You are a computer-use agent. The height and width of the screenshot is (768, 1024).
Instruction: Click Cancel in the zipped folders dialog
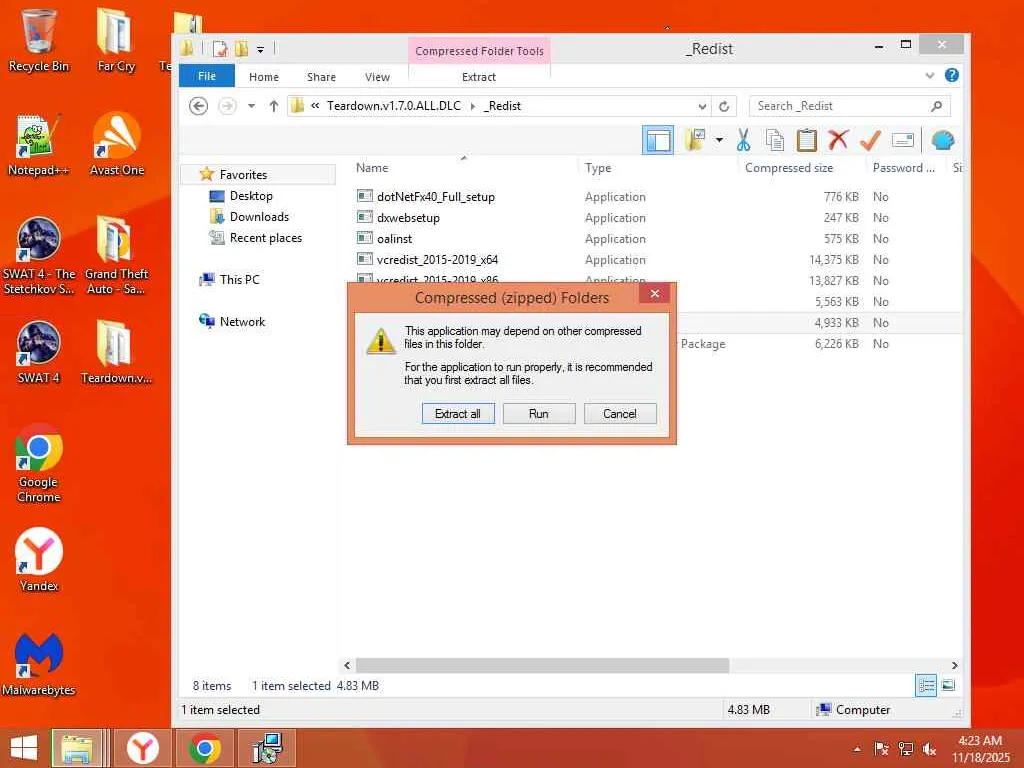tap(620, 413)
